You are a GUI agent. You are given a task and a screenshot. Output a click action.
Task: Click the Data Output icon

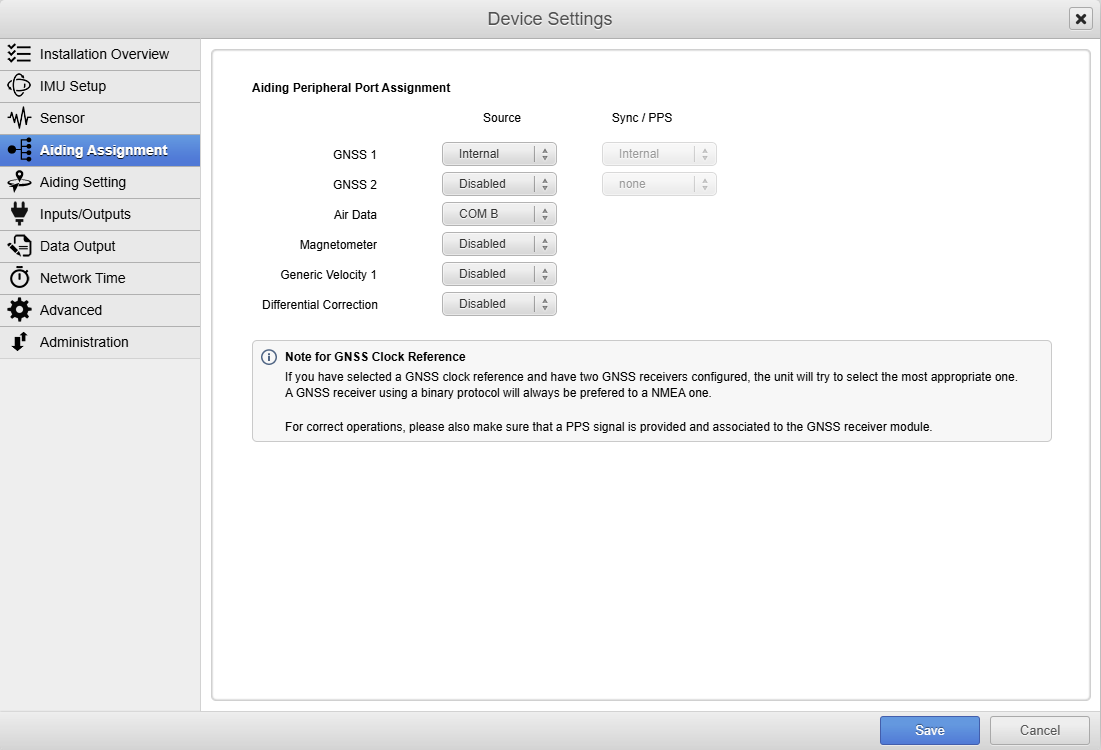[x=19, y=246]
